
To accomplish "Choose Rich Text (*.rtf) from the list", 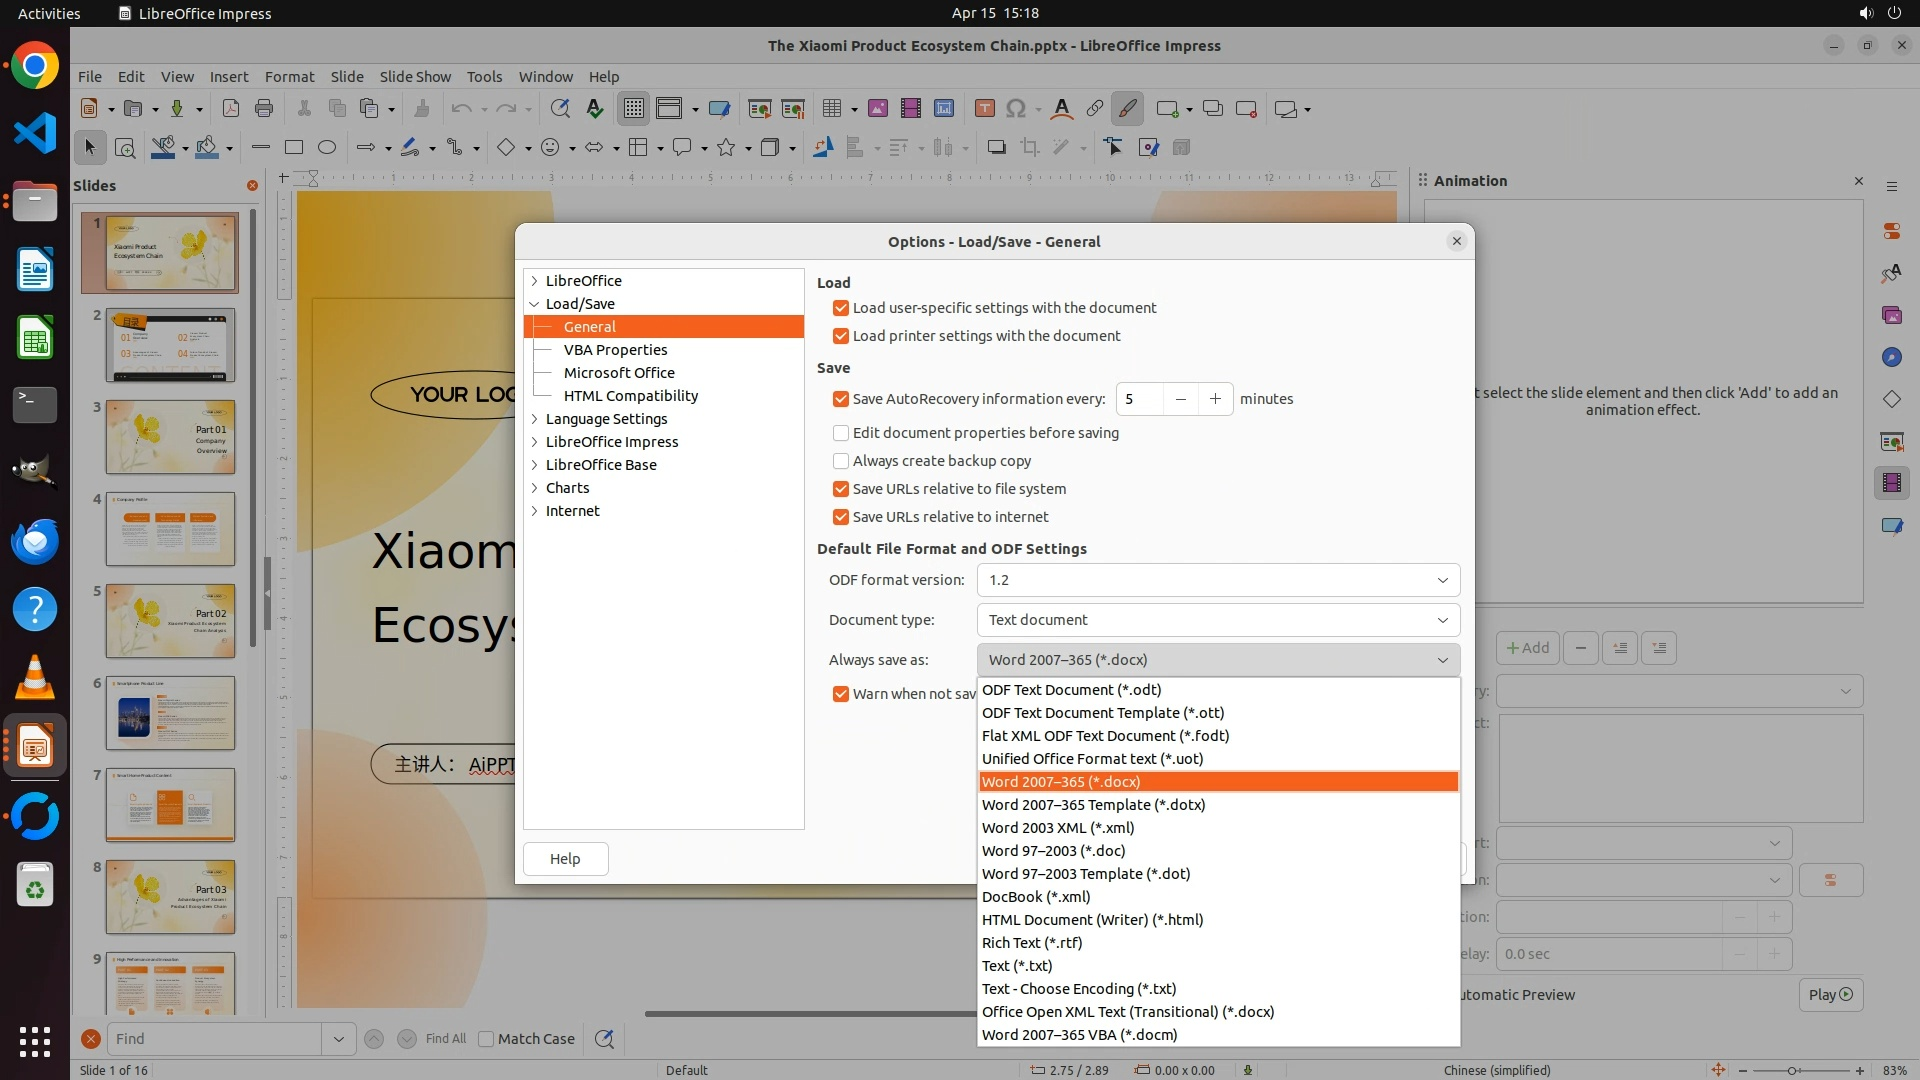I will point(1031,943).
